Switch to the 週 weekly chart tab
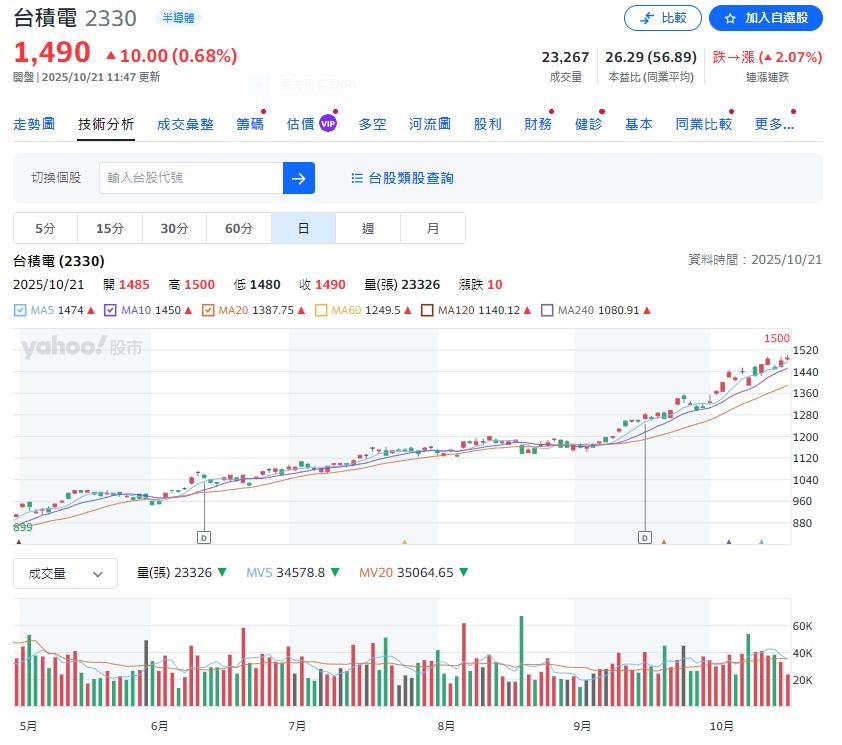This screenshot has height=745, width=842. coord(368,228)
